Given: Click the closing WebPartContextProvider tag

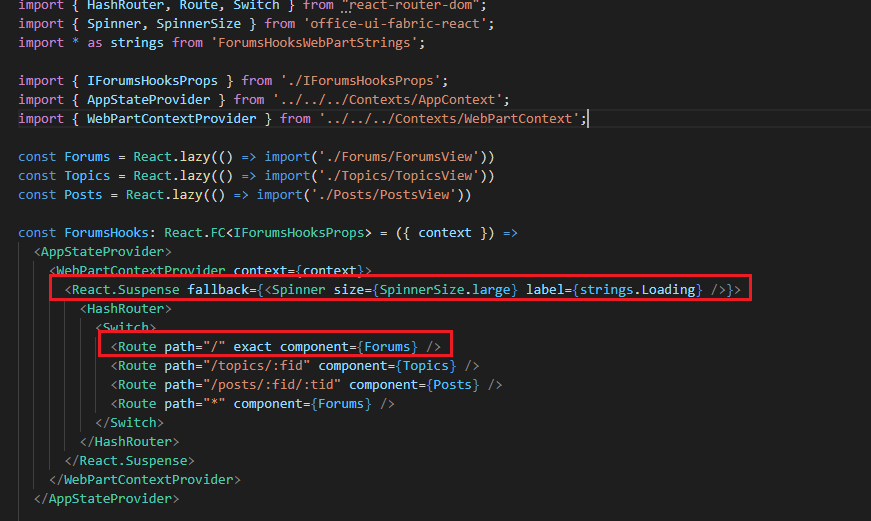Looking at the screenshot, I should (x=145, y=479).
